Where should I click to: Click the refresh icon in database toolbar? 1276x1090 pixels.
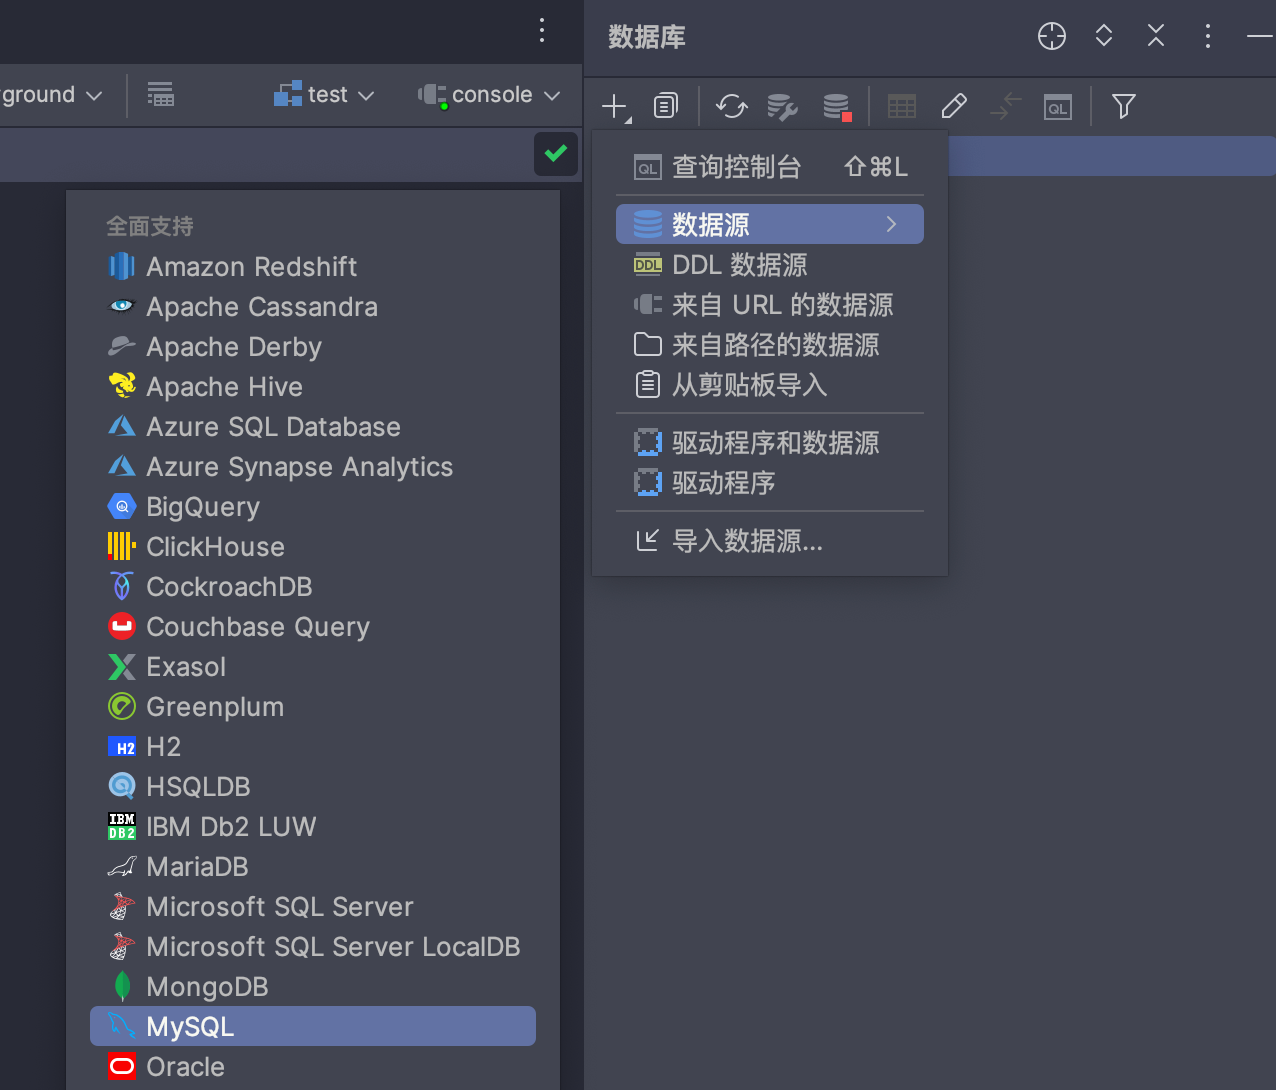pos(732,106)
